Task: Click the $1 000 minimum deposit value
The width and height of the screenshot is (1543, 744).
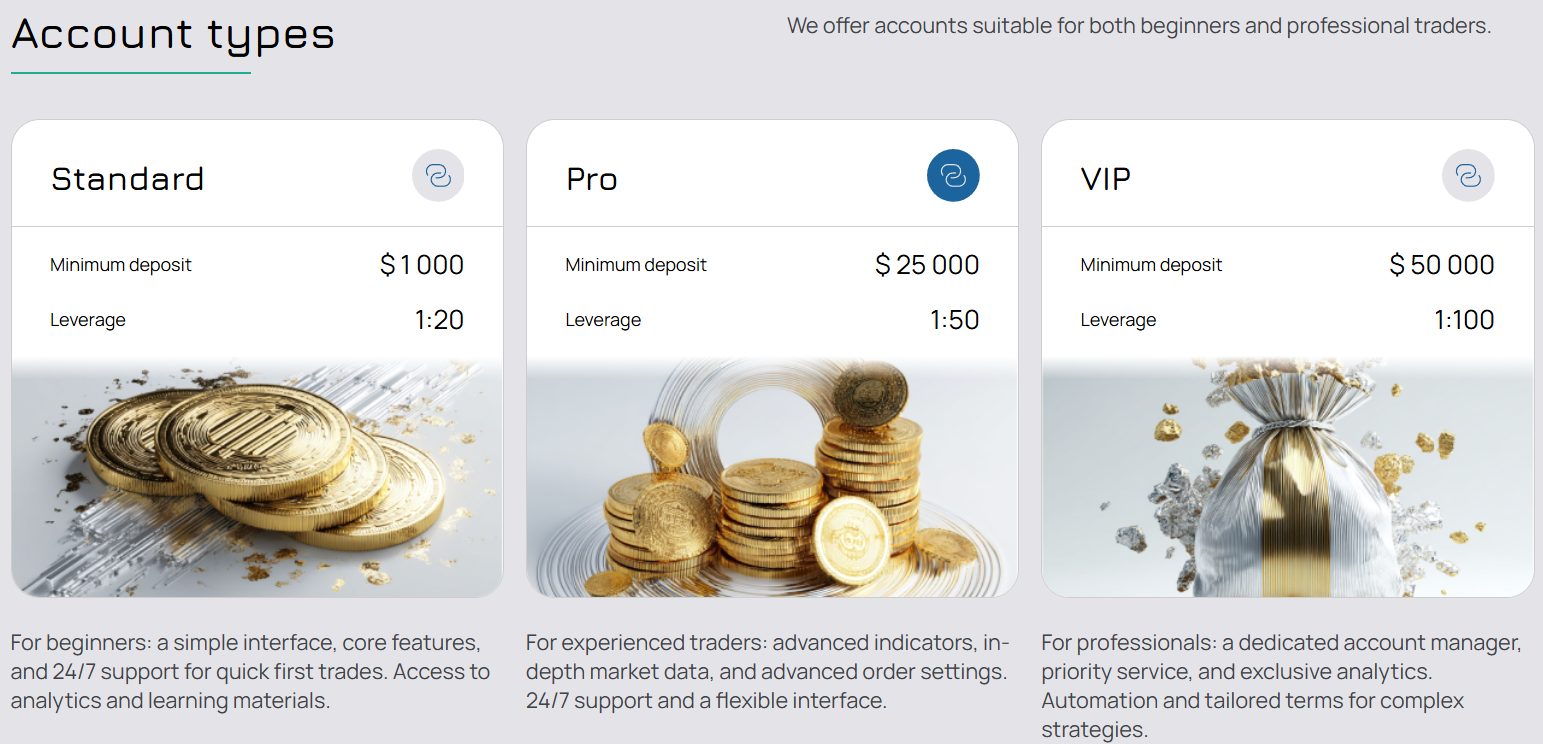Action: coord(422,265)
